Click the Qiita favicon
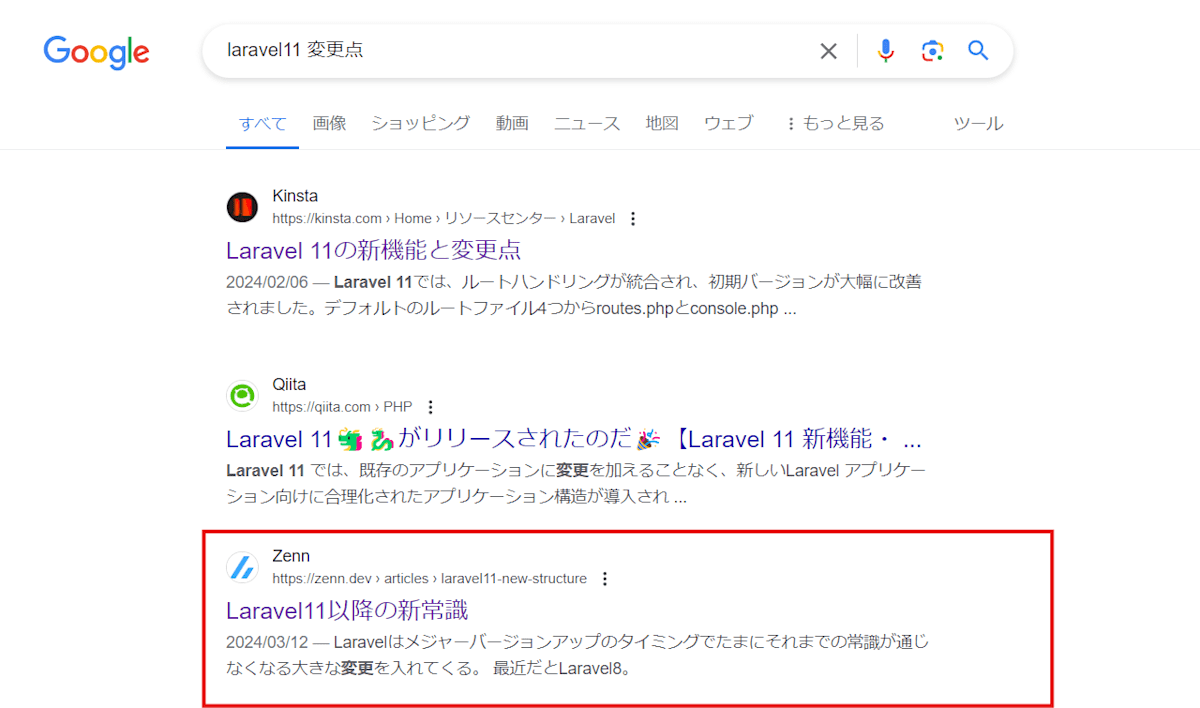 [x=242, y=396]
